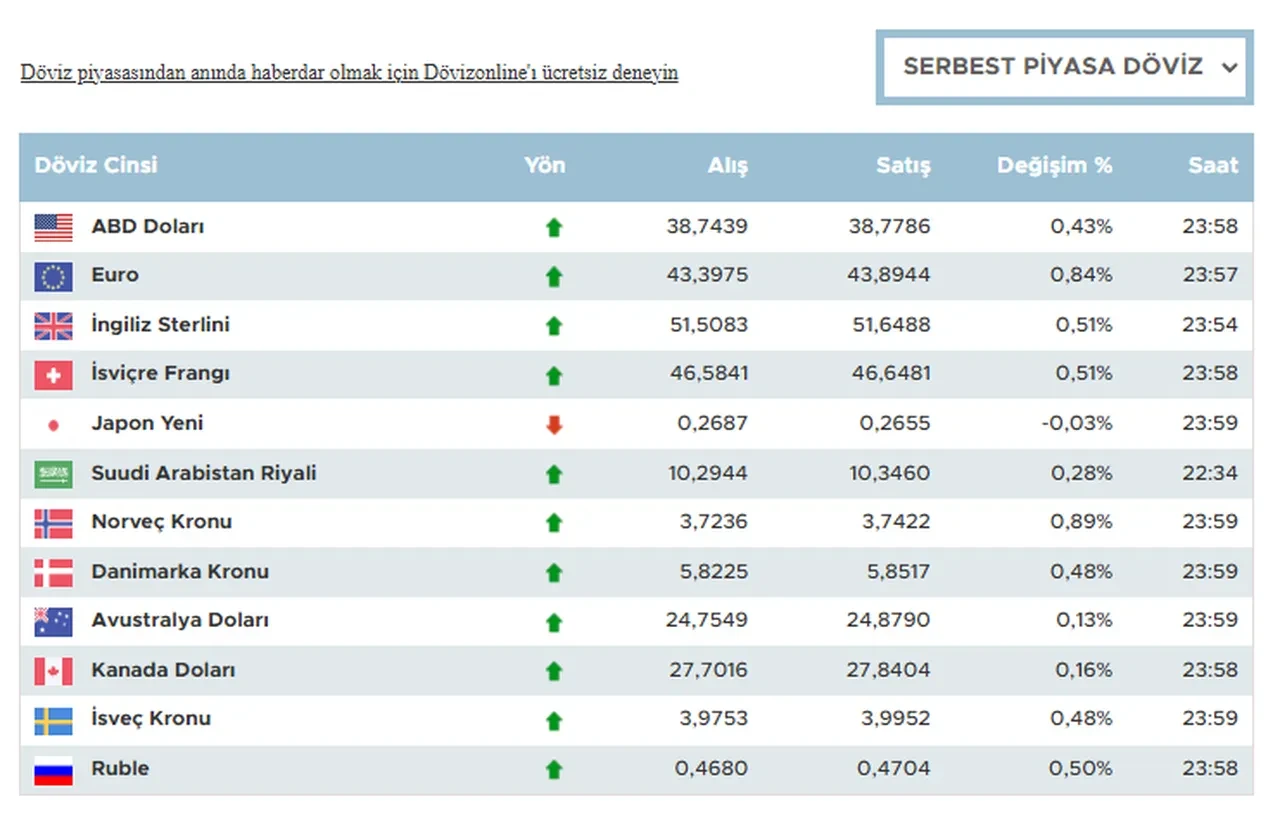Click the Avustralya Doları flag icon
The width and height of the screenshot is (1280, 832).
point(53,622)
